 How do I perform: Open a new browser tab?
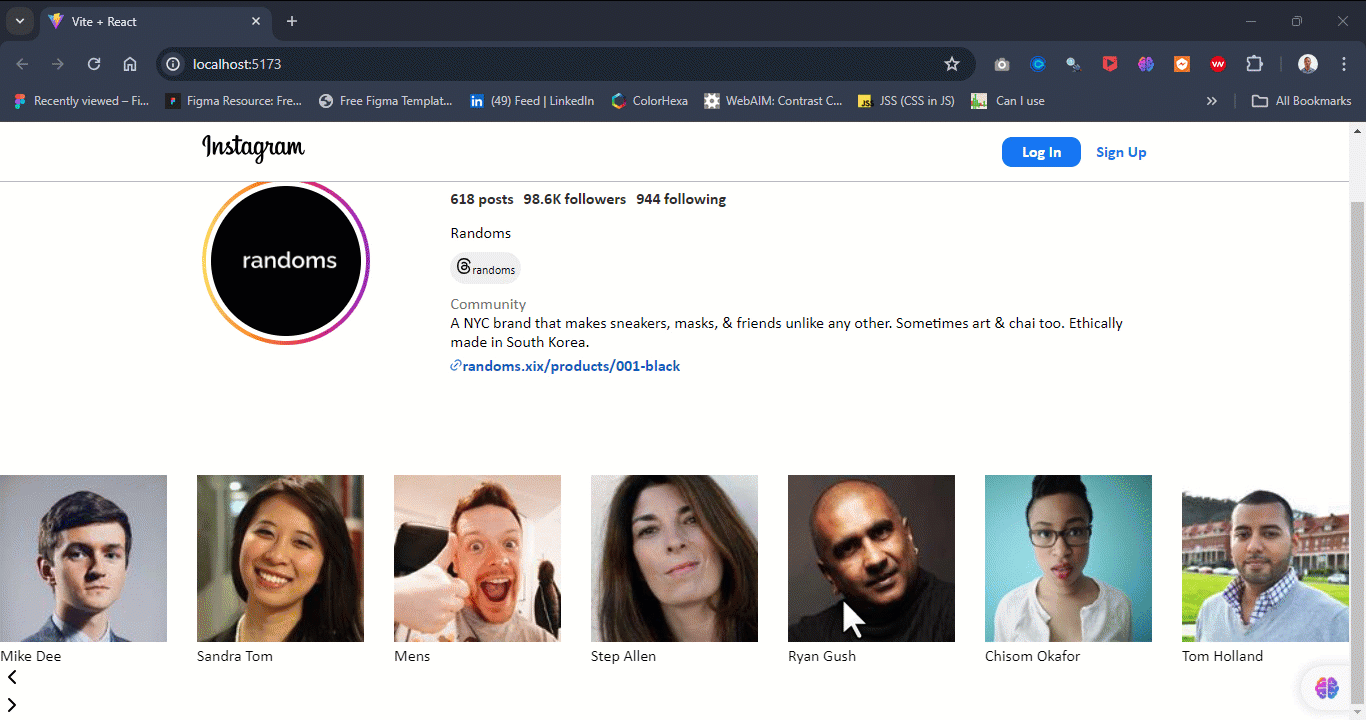pos(292,21)
